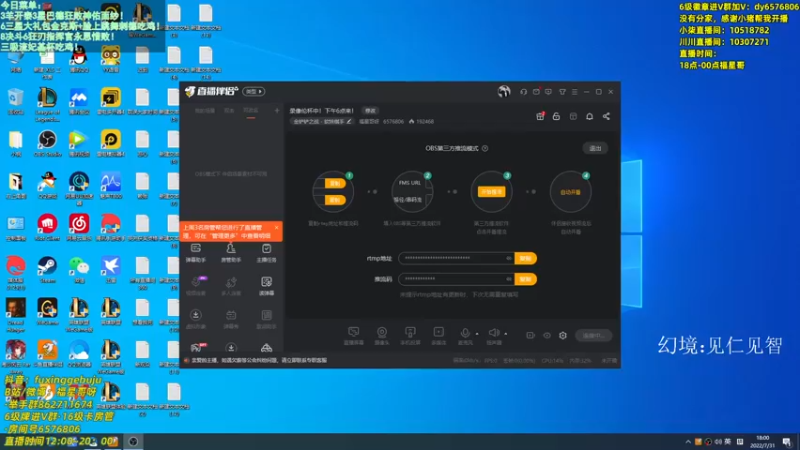800x450 pixels.
Task: Switch the 英 input method indicator
Action: pyautogui.click(x=727, y=442)
